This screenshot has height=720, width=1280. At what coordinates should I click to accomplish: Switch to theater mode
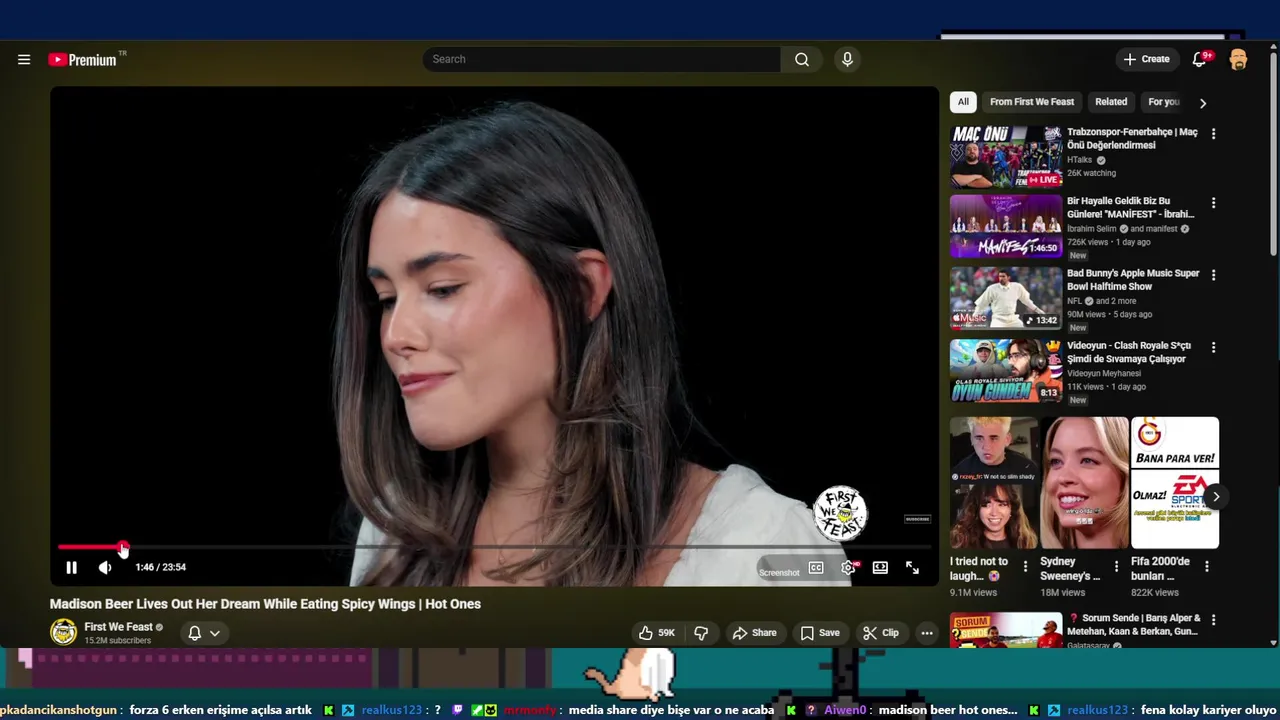click(880, 568)
